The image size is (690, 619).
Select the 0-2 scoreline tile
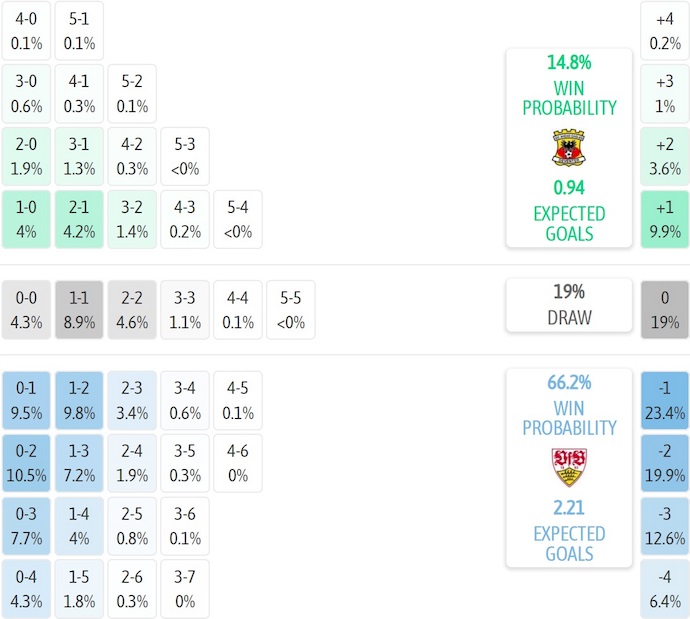(26, 463)
